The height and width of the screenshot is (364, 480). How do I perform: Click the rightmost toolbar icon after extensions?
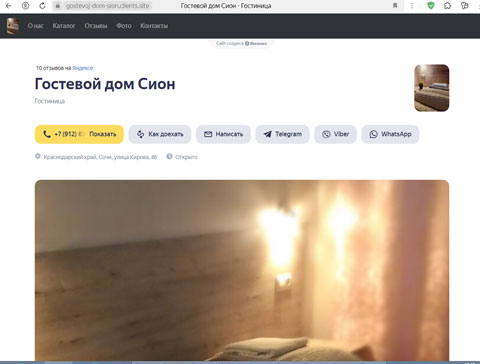[x=464, y=6]
